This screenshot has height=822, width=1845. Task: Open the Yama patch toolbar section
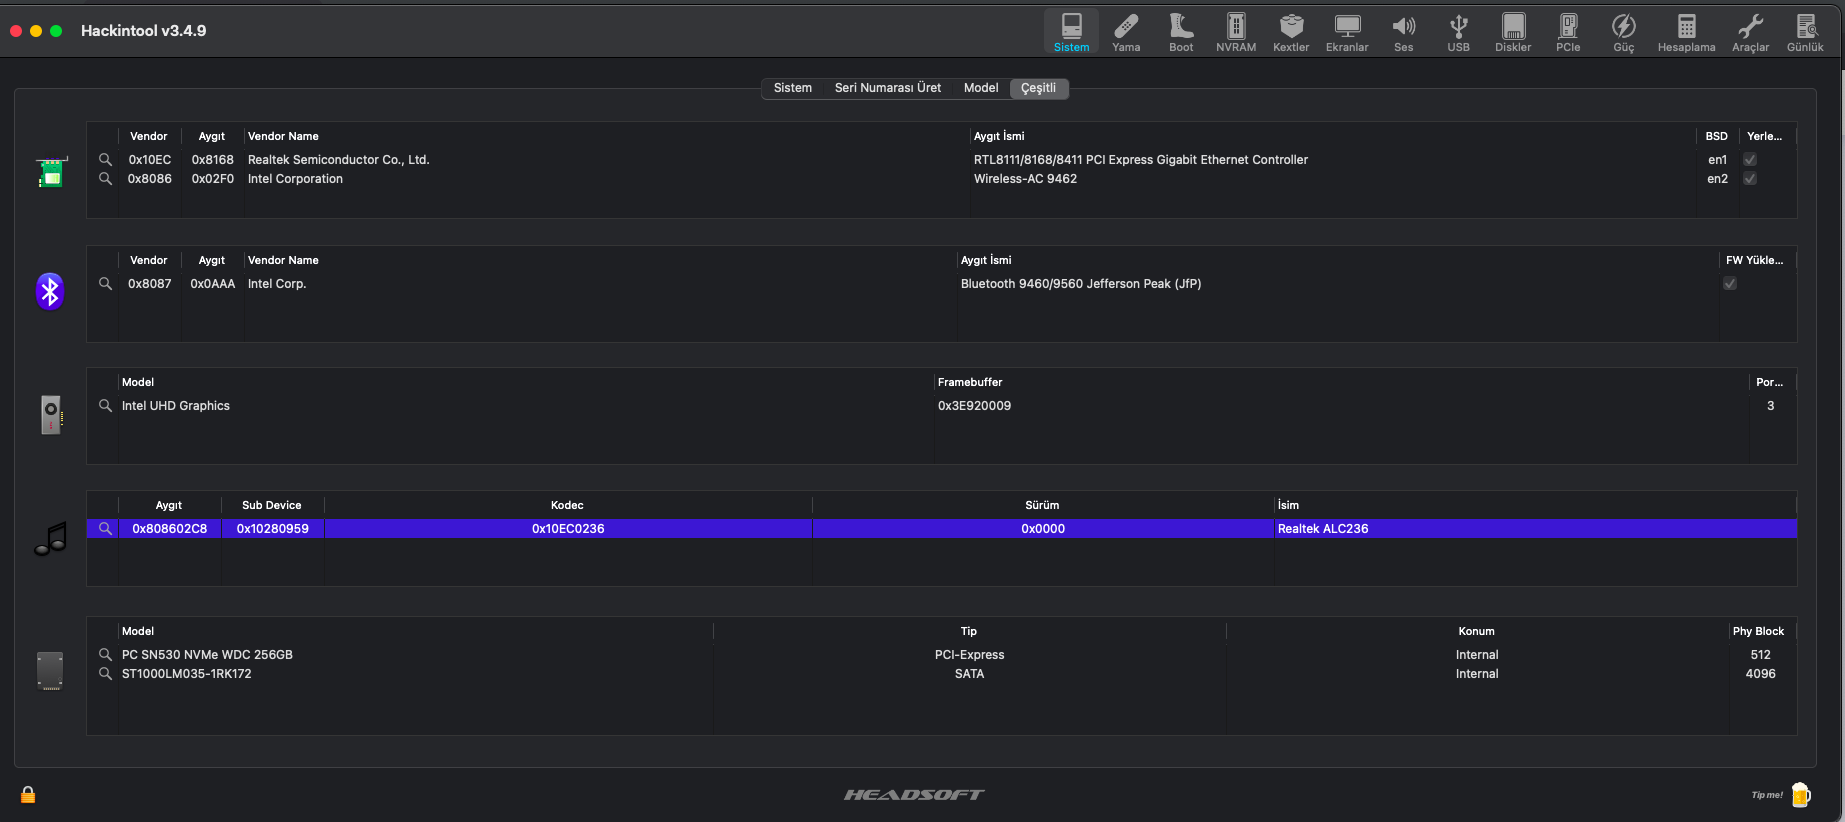(1126, 32)
